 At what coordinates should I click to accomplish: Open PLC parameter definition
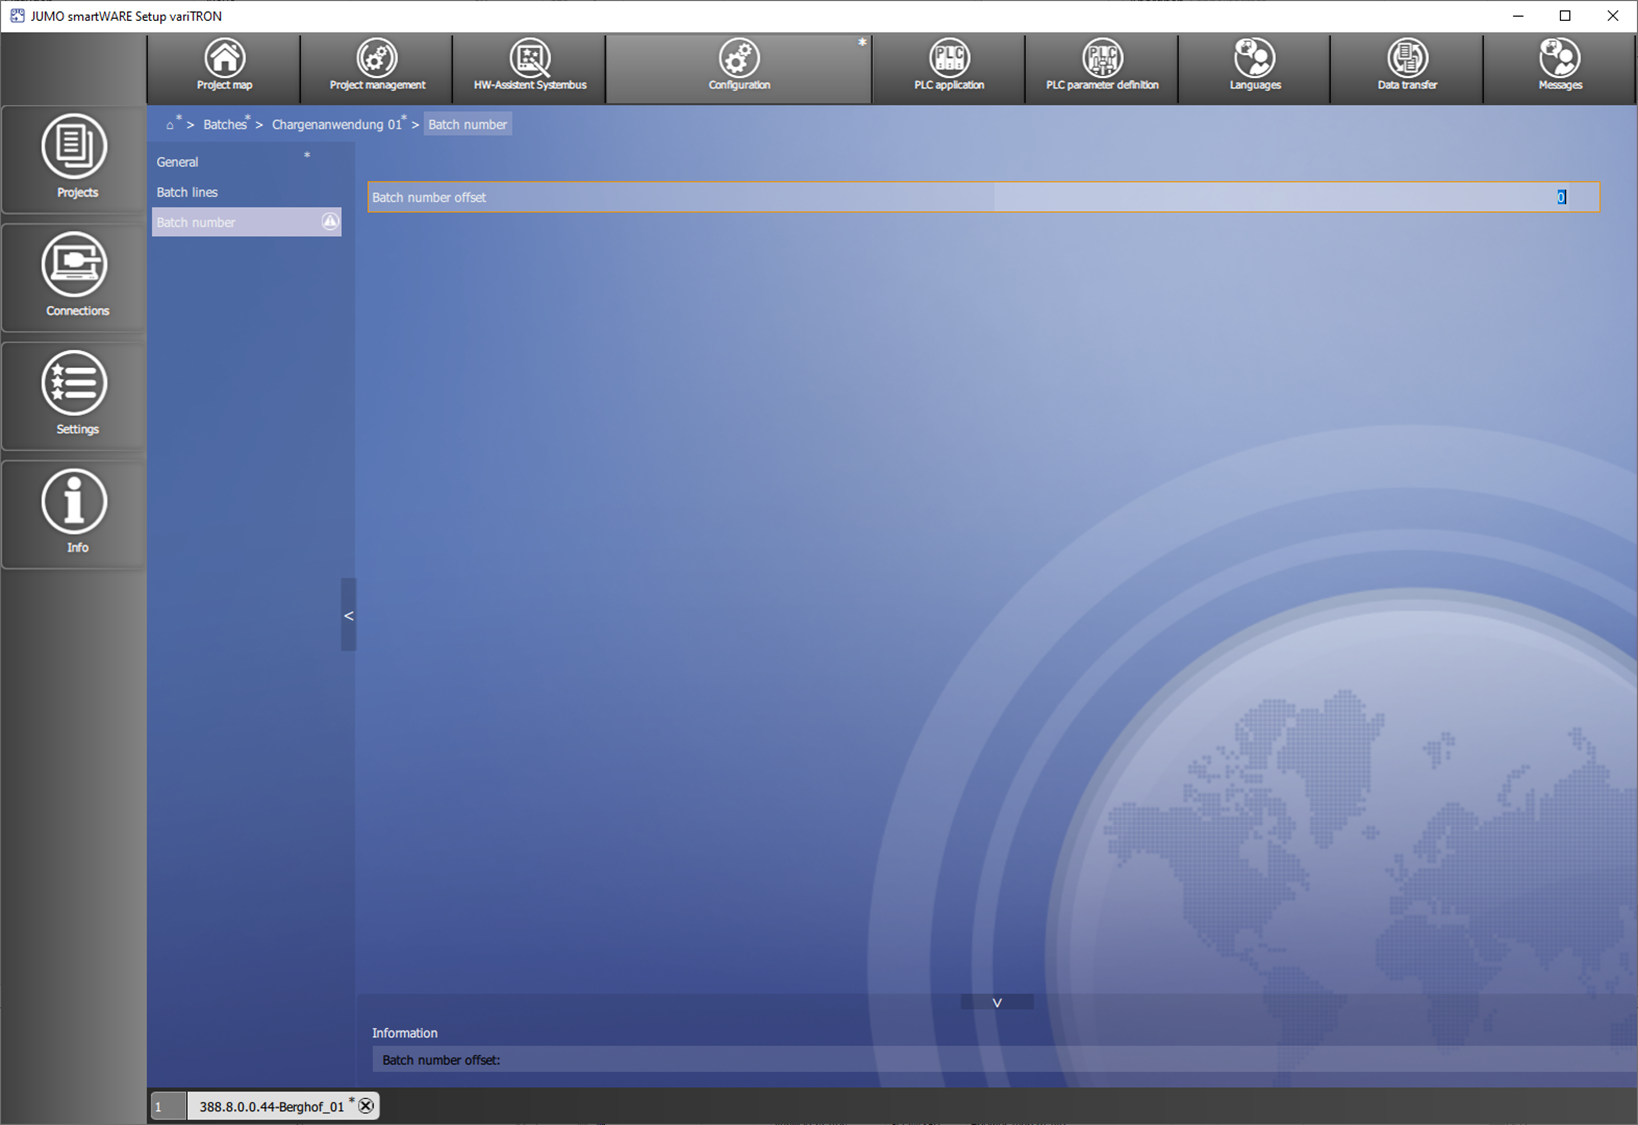click(x=1102, y=67)
